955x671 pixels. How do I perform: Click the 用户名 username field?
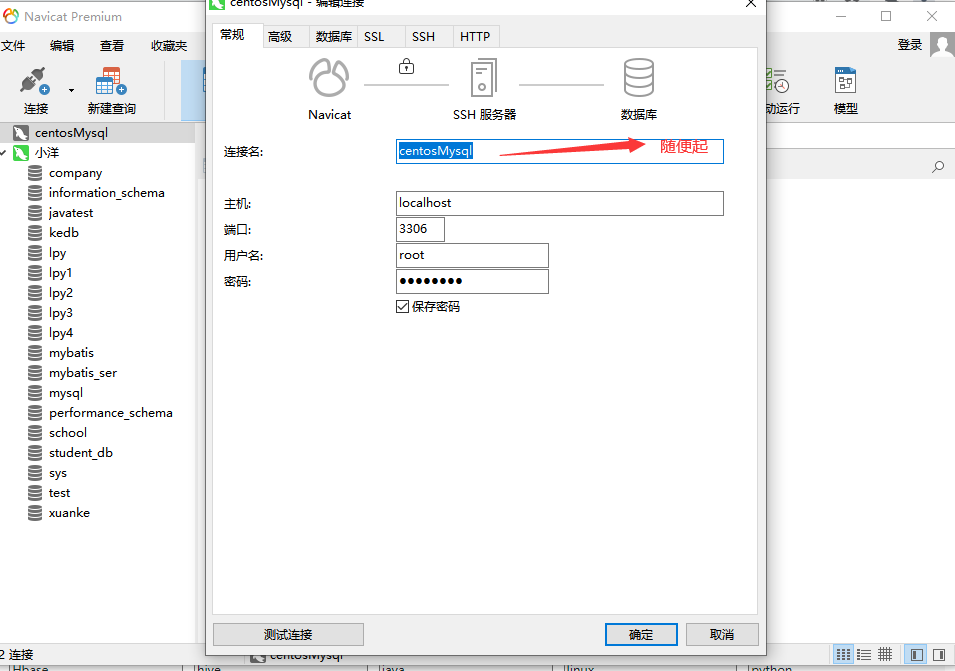pyautogui.click(x=472, y=256)
